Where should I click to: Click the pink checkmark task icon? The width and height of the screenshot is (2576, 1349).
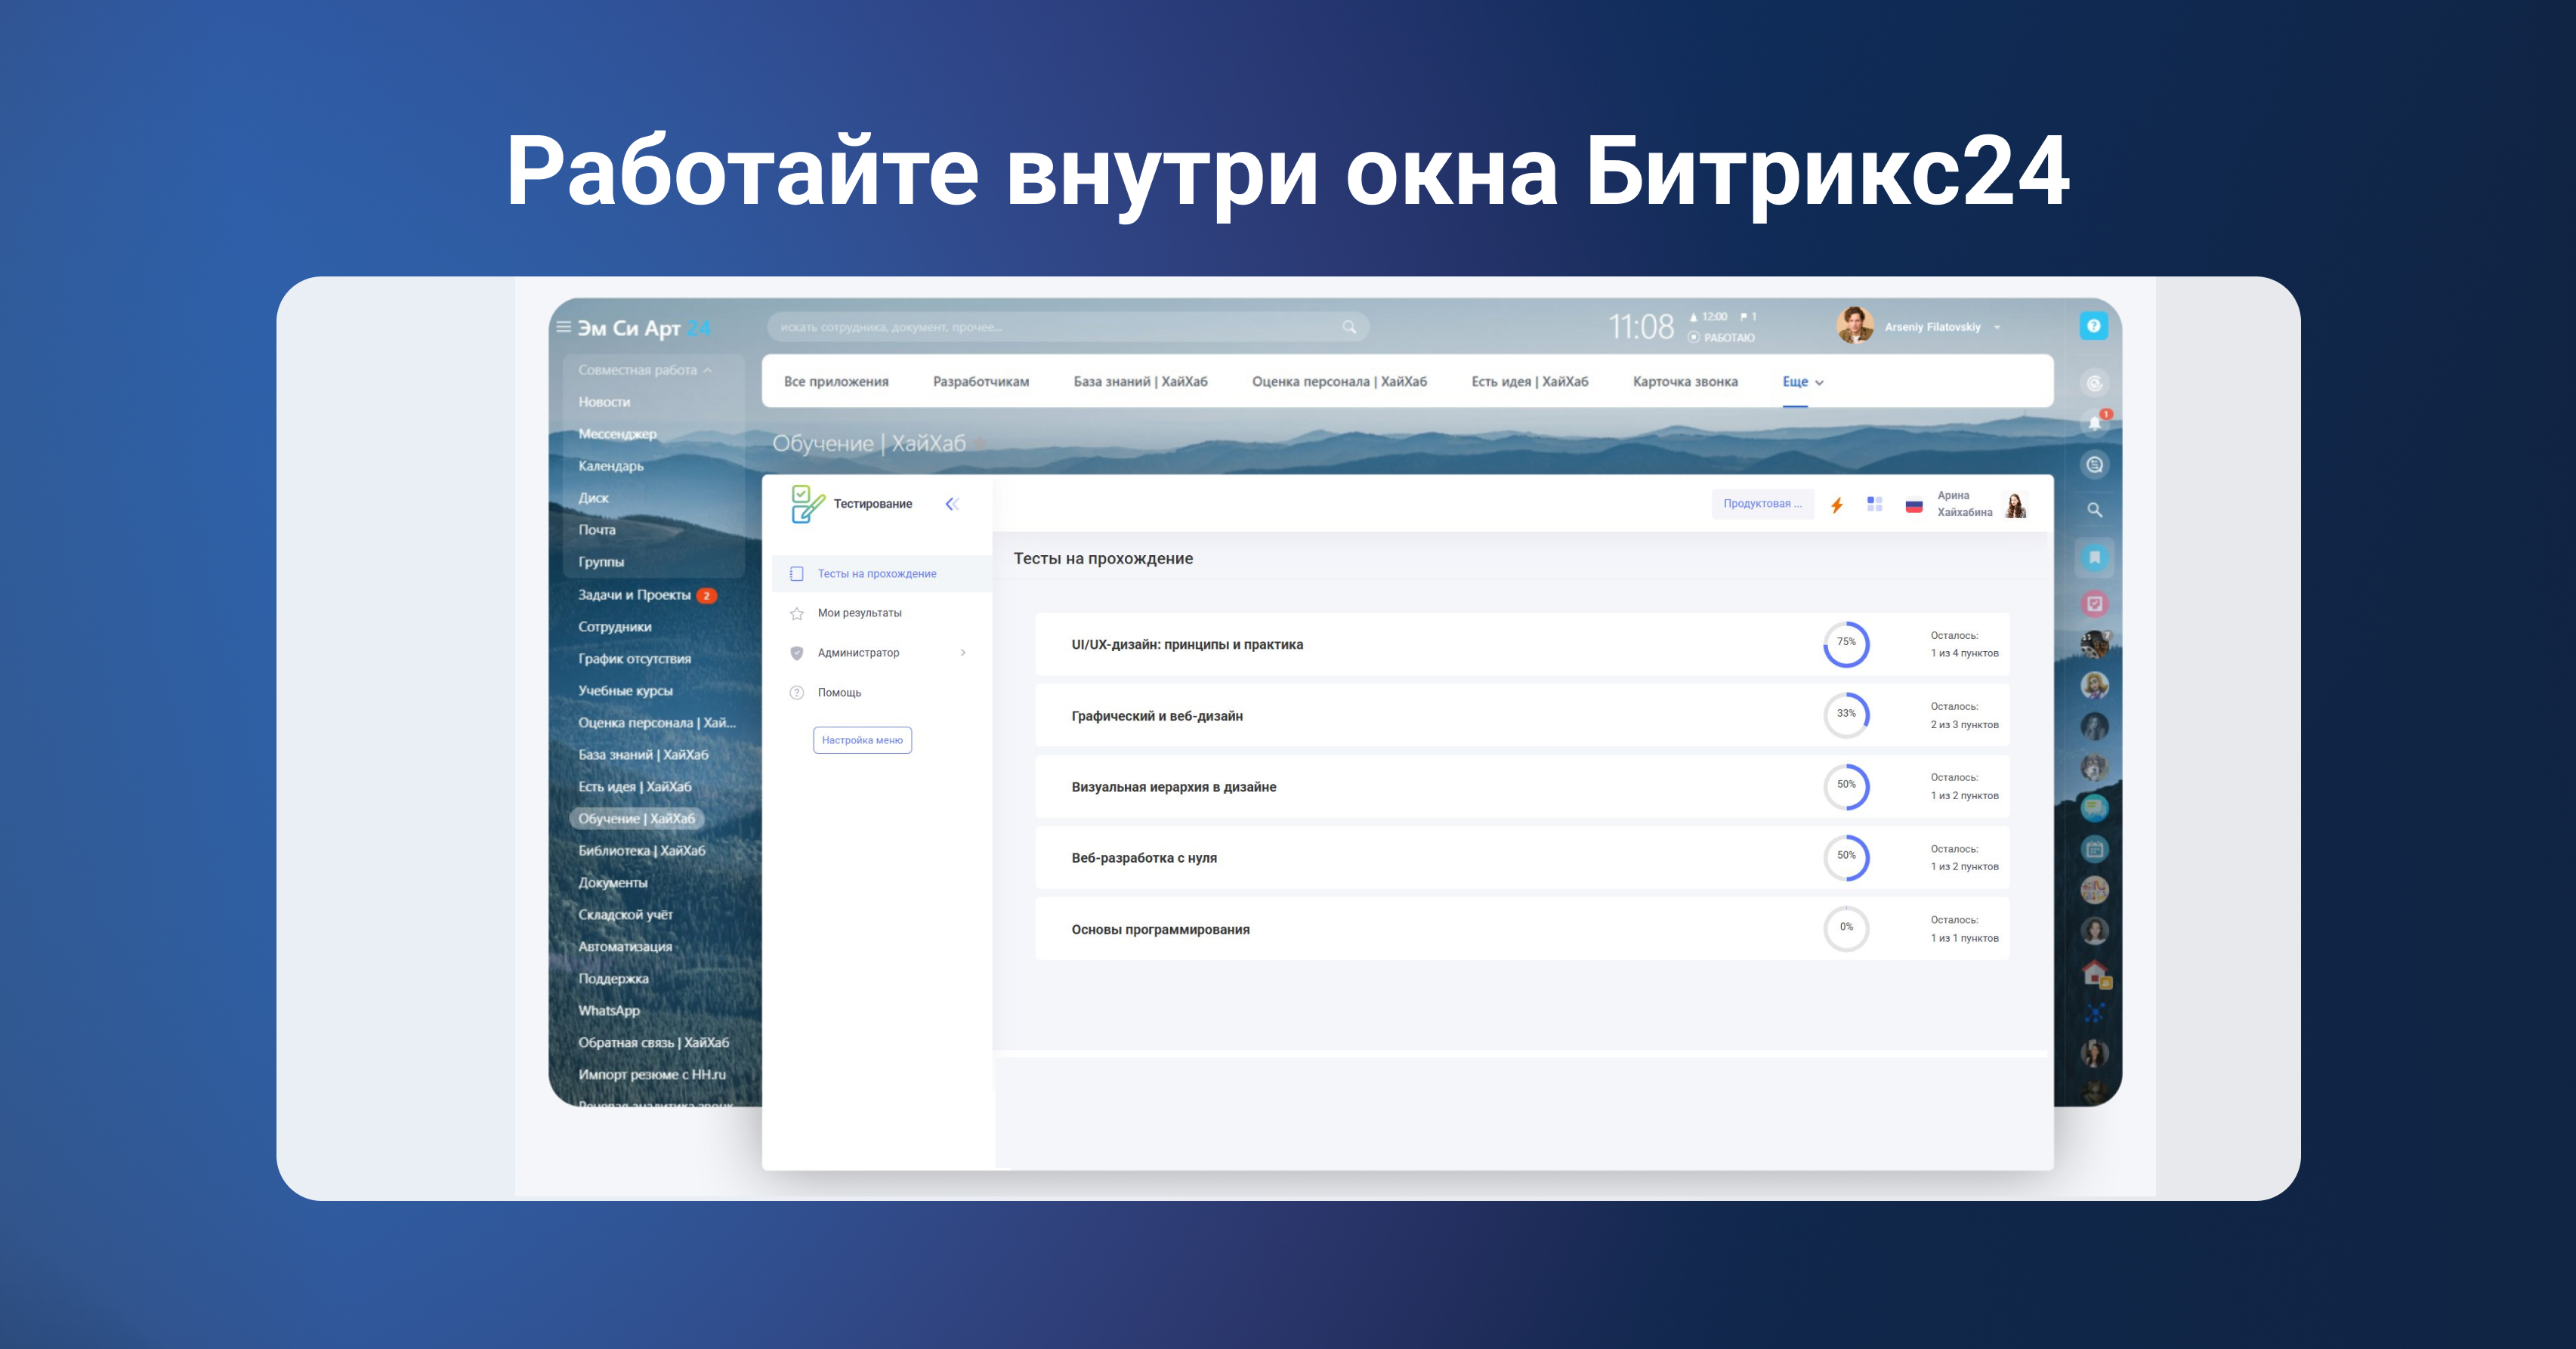click(2094, 603)
